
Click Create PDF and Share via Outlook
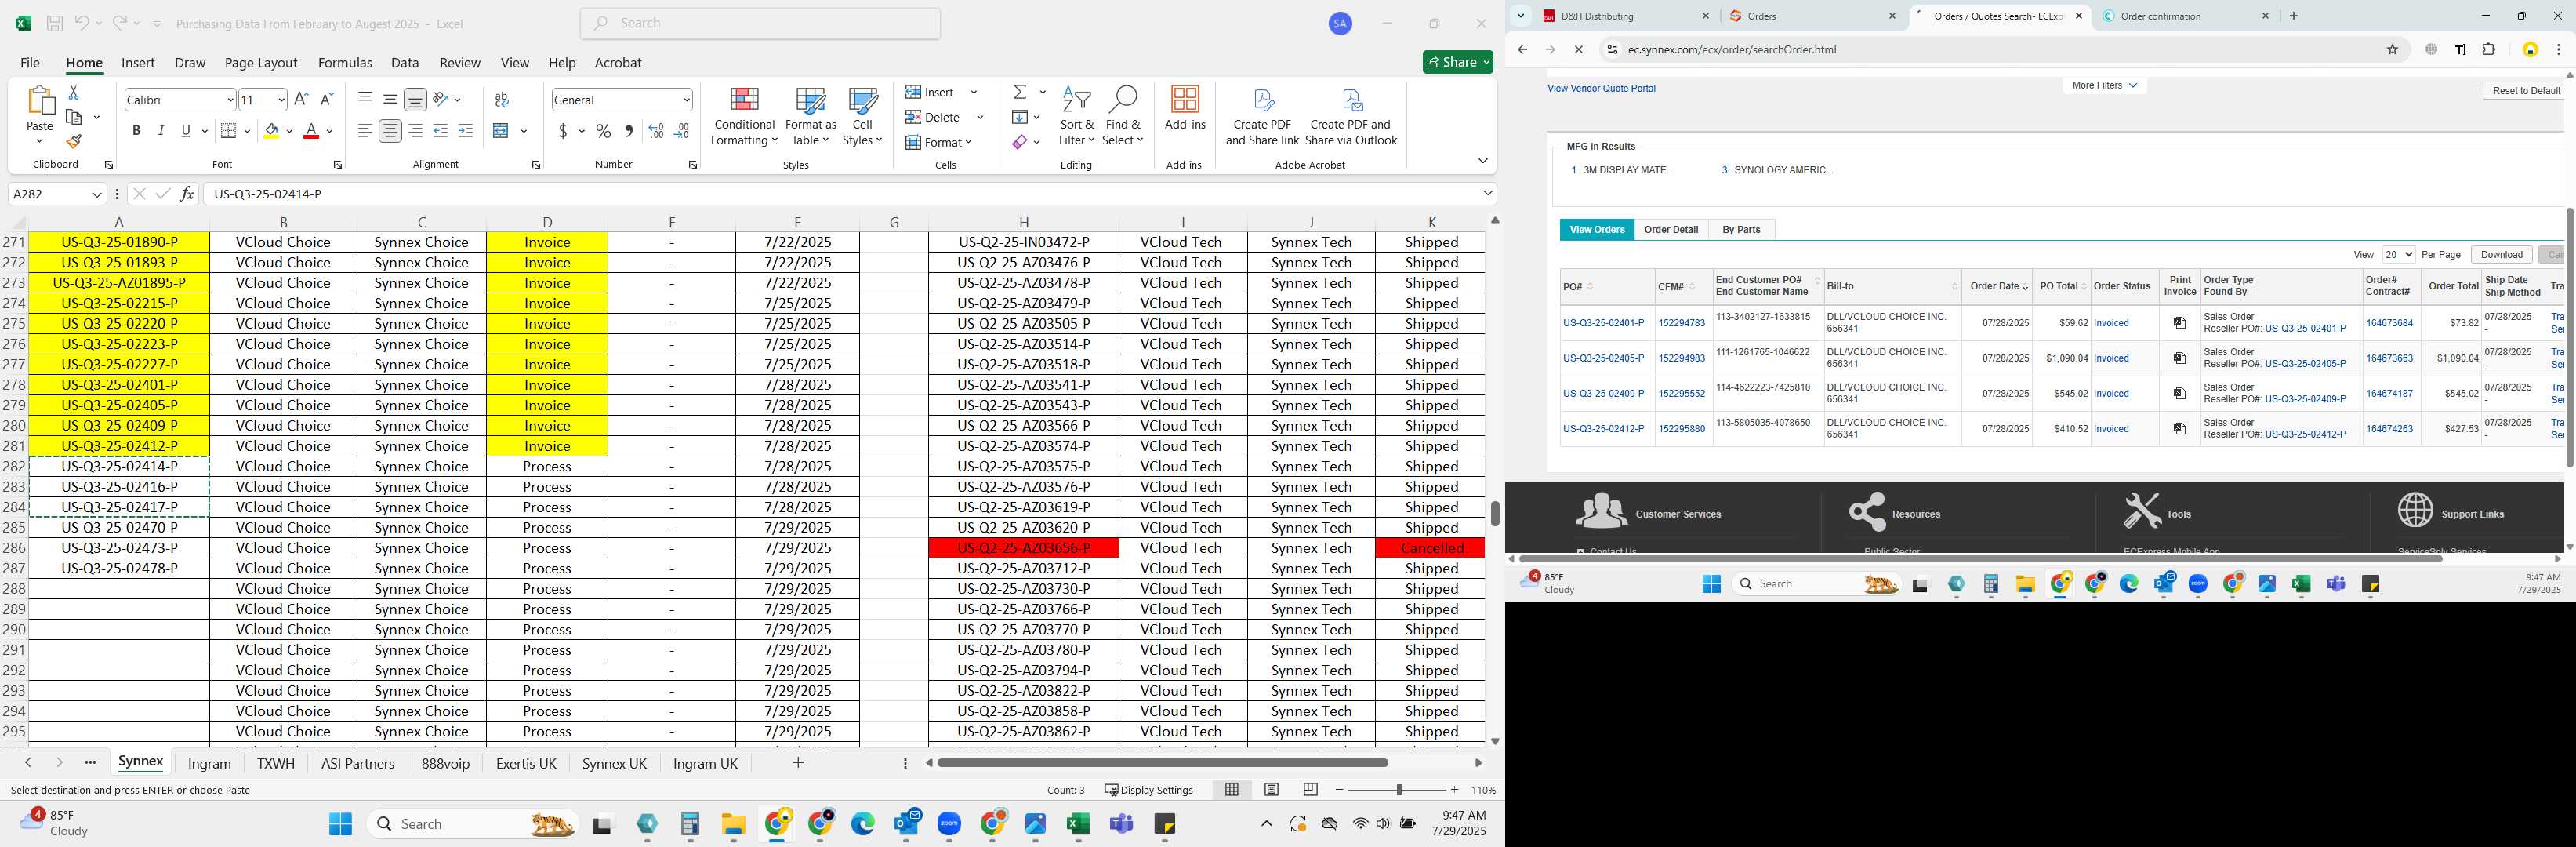[1351, 116]
